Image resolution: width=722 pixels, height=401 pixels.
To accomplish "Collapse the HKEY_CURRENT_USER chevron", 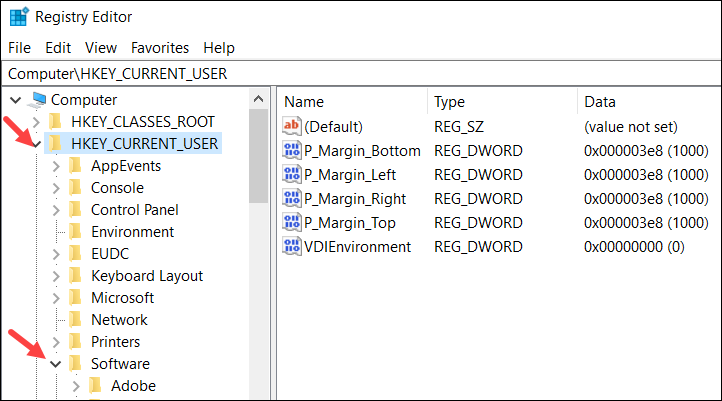I will (36, 144).
